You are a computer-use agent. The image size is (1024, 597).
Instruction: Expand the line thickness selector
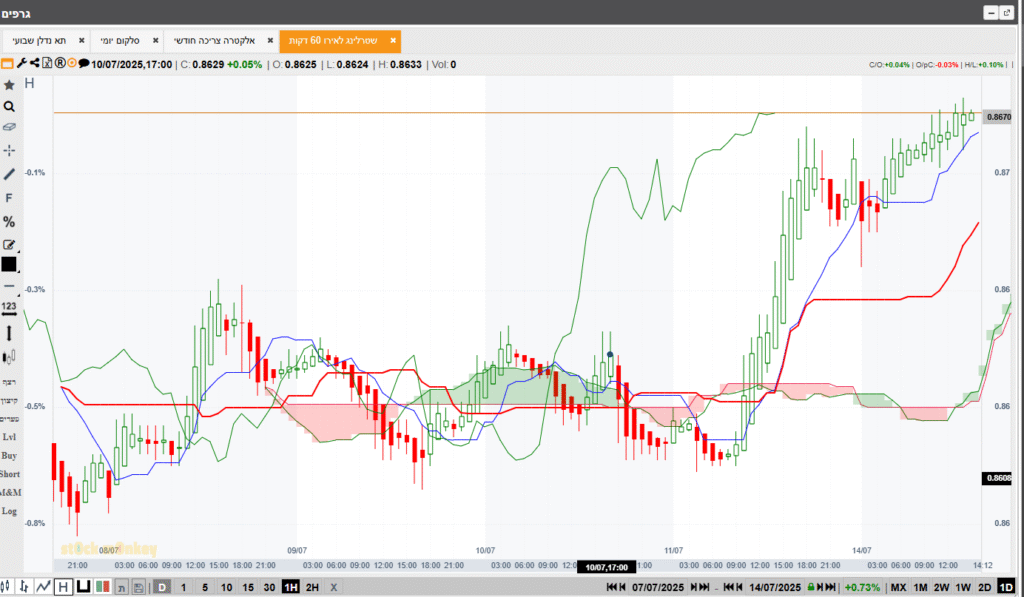pos(9,286)
